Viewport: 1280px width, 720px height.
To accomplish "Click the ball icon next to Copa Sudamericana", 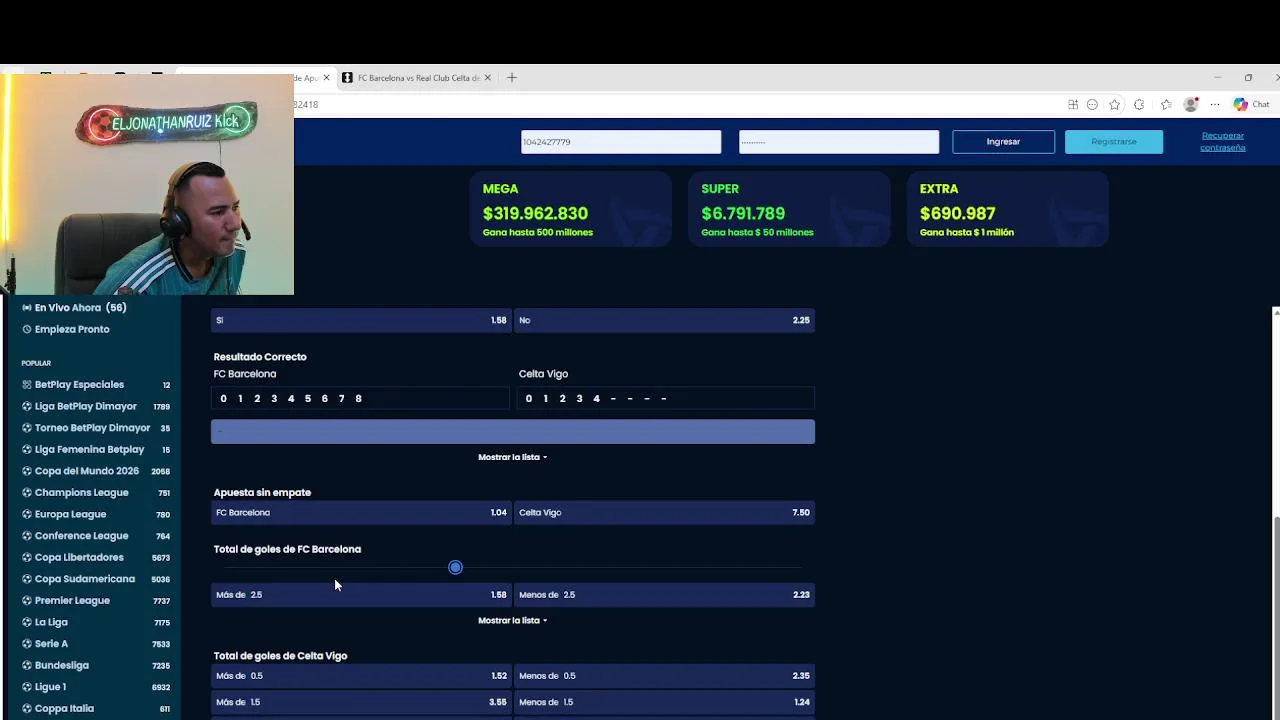I will (x=27, y=579).
